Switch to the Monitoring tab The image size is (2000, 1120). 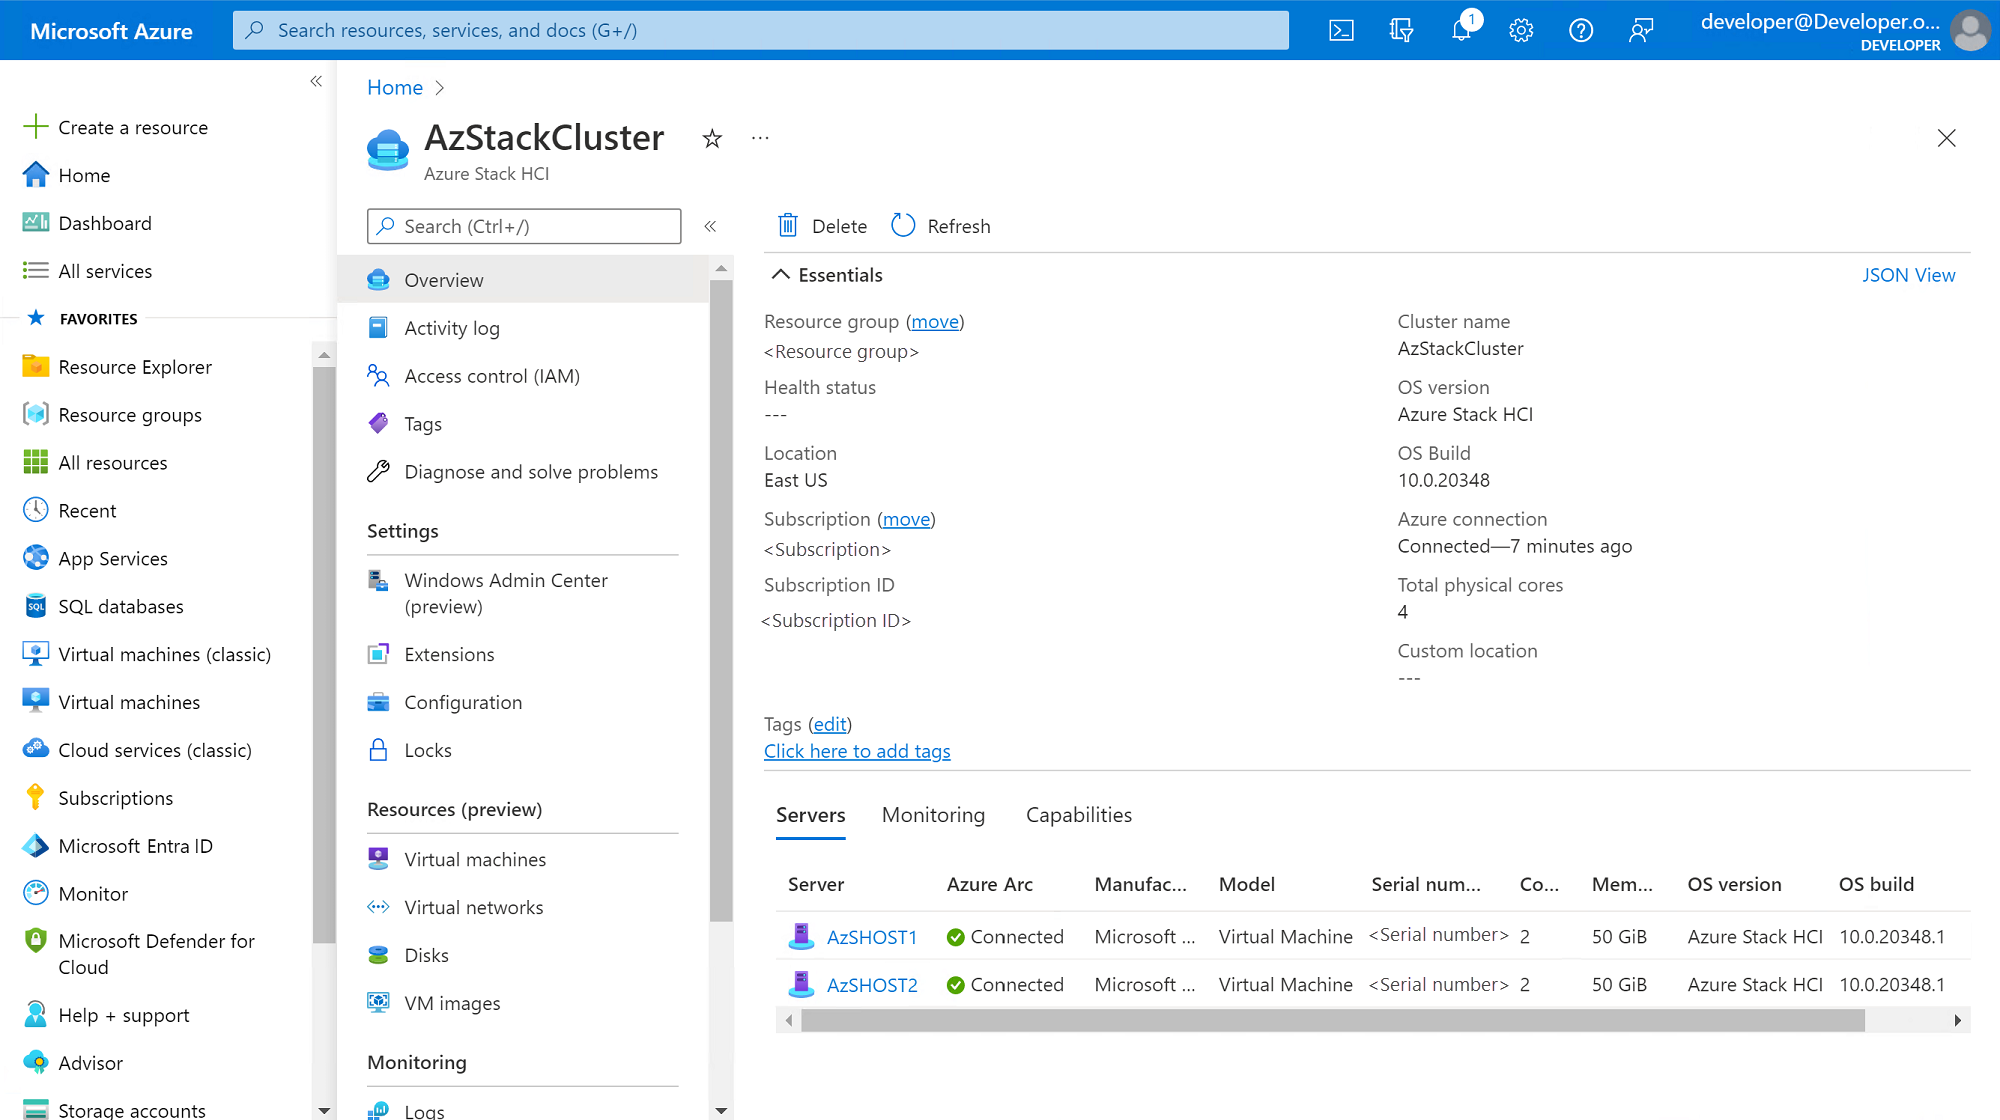(933, 815)
